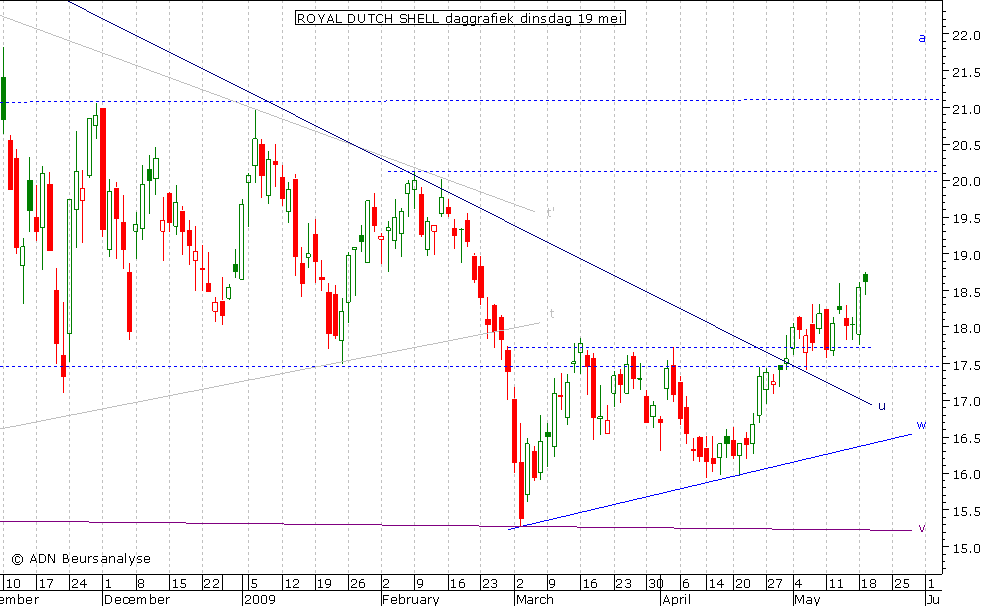Image resolution: width=983 pixels, height=606 pixels.
Task: Select the 22.0 price axis label
Action: click(x=965, y=36)
